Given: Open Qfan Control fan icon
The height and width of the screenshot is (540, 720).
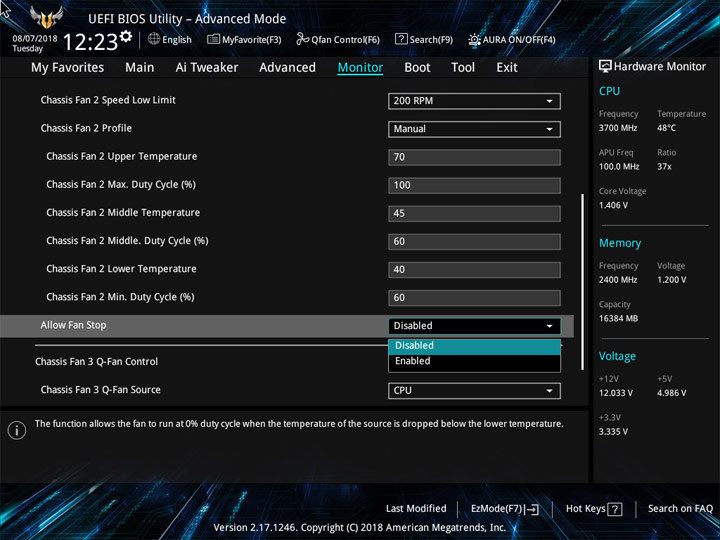Looking at the screenshot, I should (302, 39).
